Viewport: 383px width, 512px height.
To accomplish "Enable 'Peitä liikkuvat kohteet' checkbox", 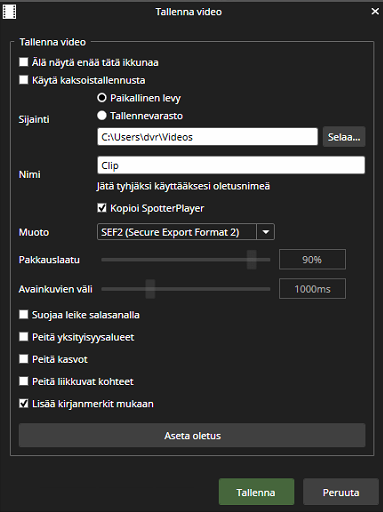I will [x=24, y=381].
